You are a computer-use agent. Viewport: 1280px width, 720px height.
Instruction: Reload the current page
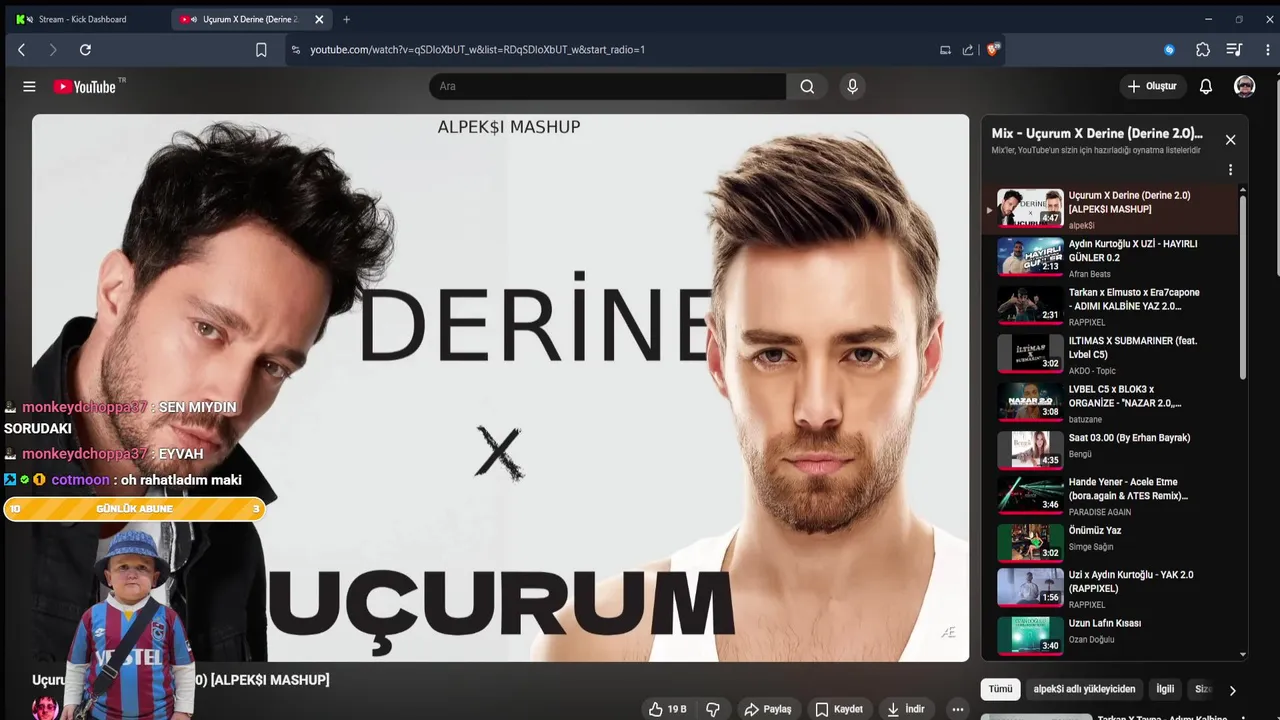tap(85, 49)
